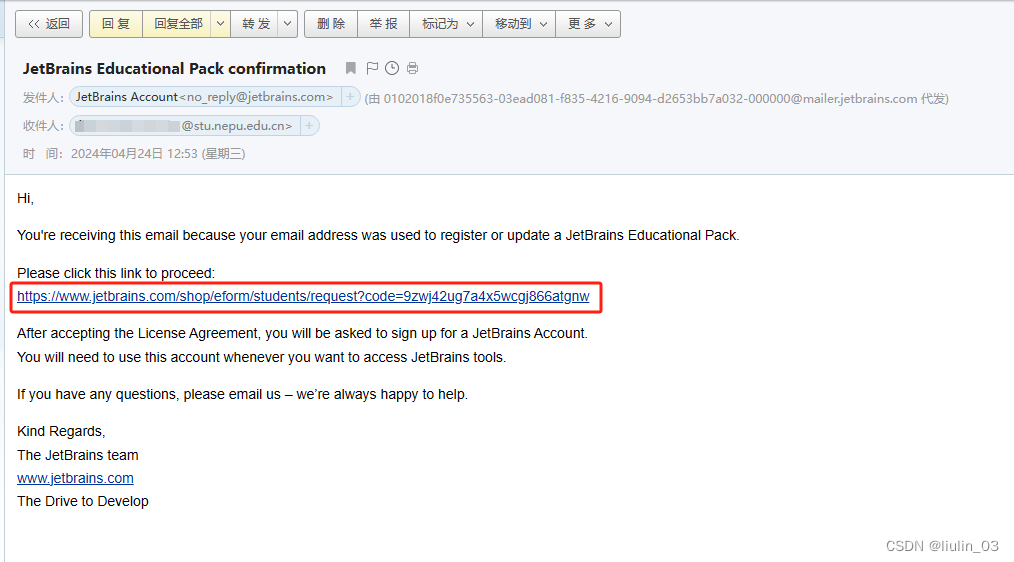
Task: Click 回复全部 to reply all
Action: click(x=178, y=24)
